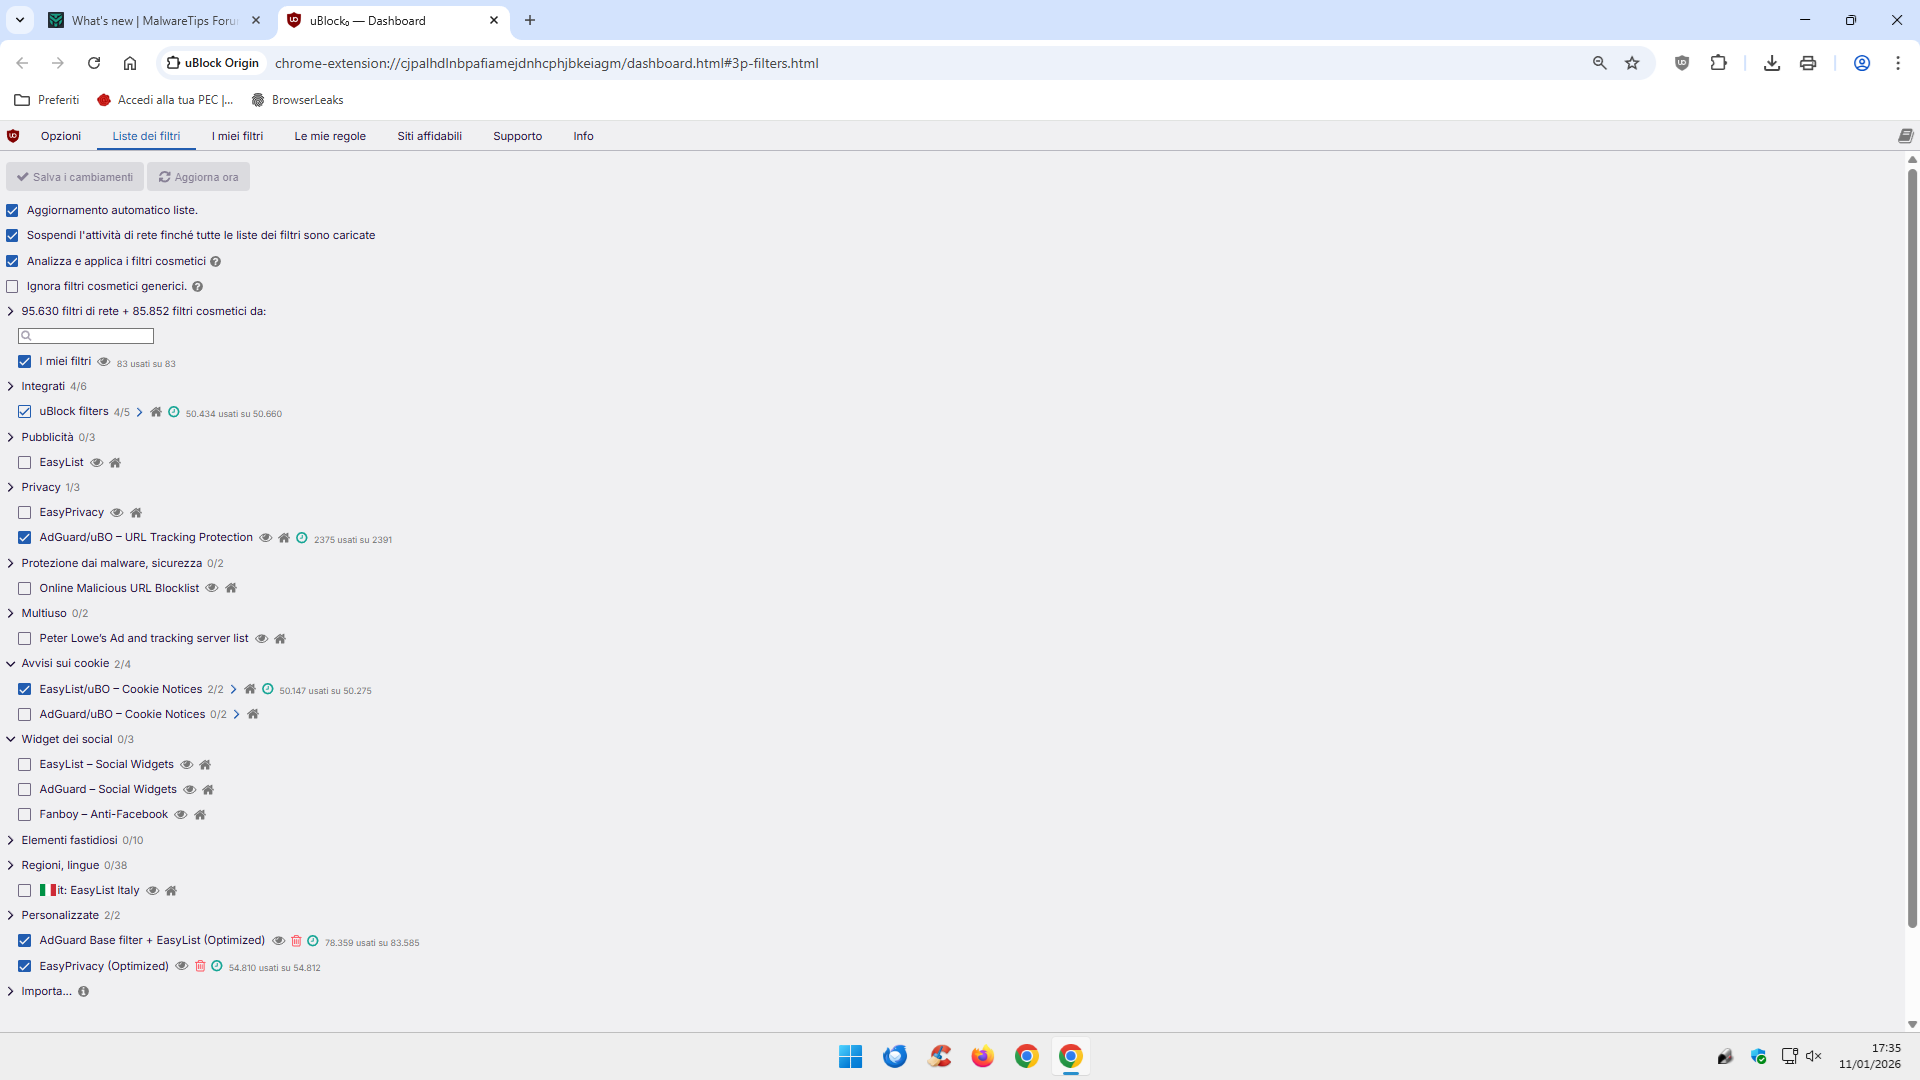Open AdGuard/uBO Cookie Notices home icon
This screenshot has height=1080, width=1920.
[x=253, y=714]
